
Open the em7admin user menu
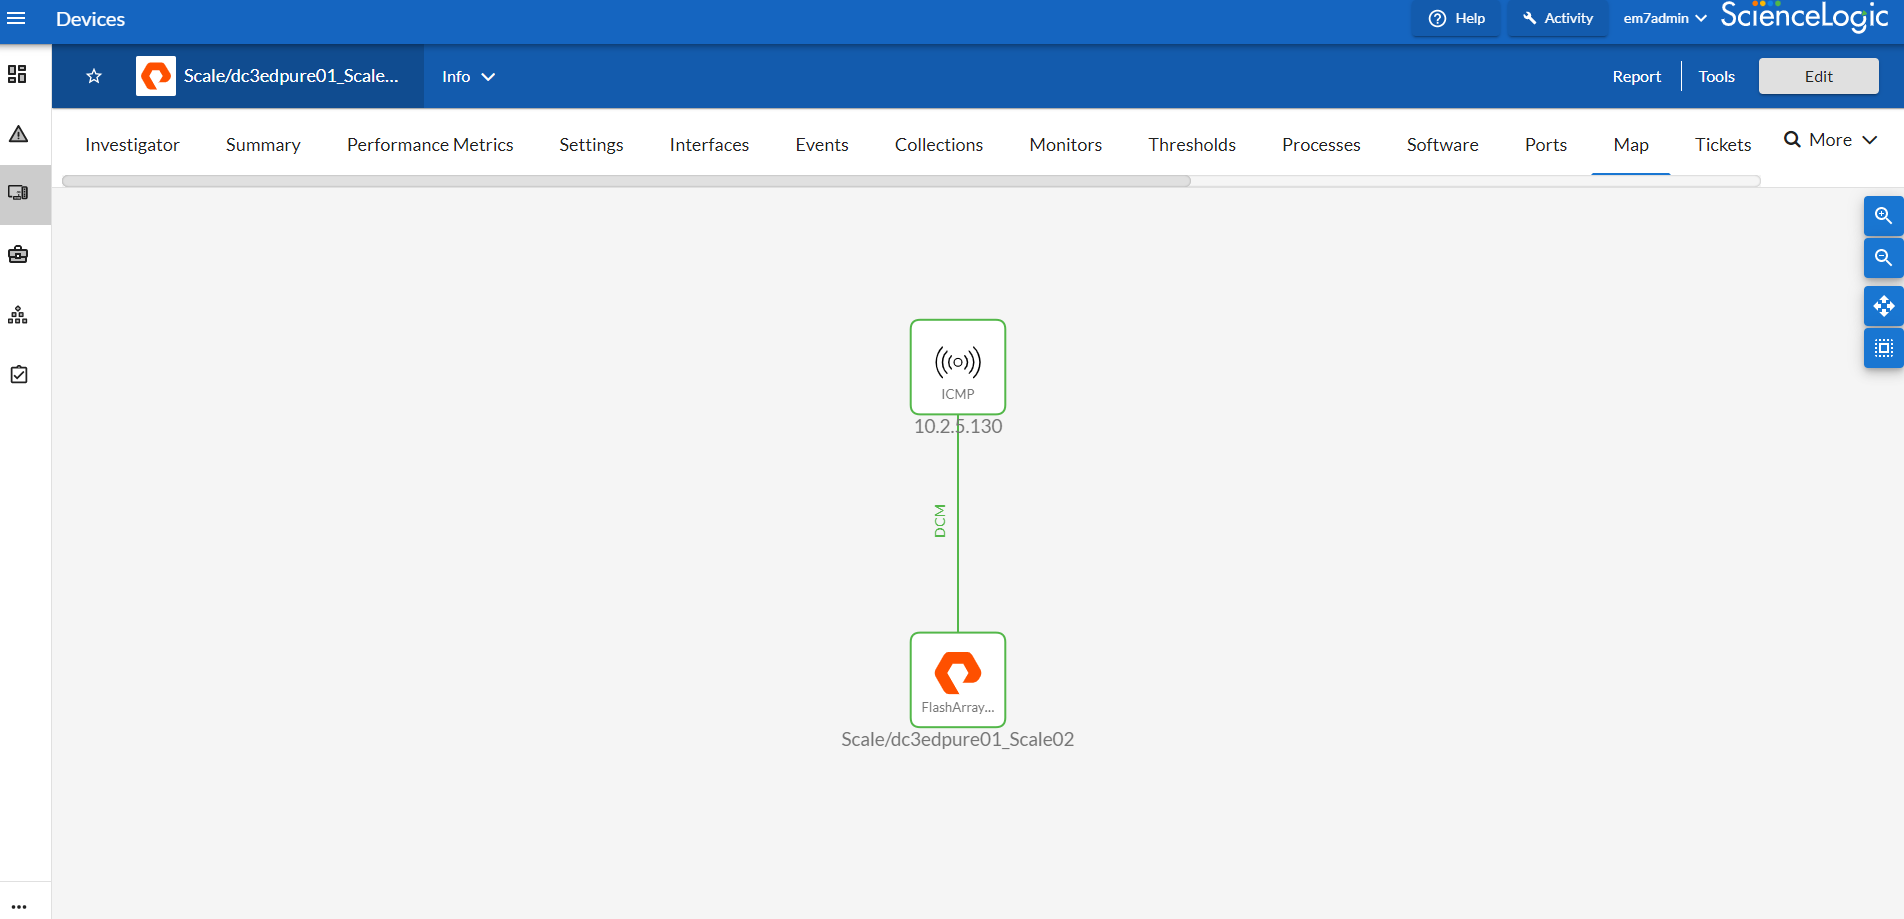[1664, 18]
